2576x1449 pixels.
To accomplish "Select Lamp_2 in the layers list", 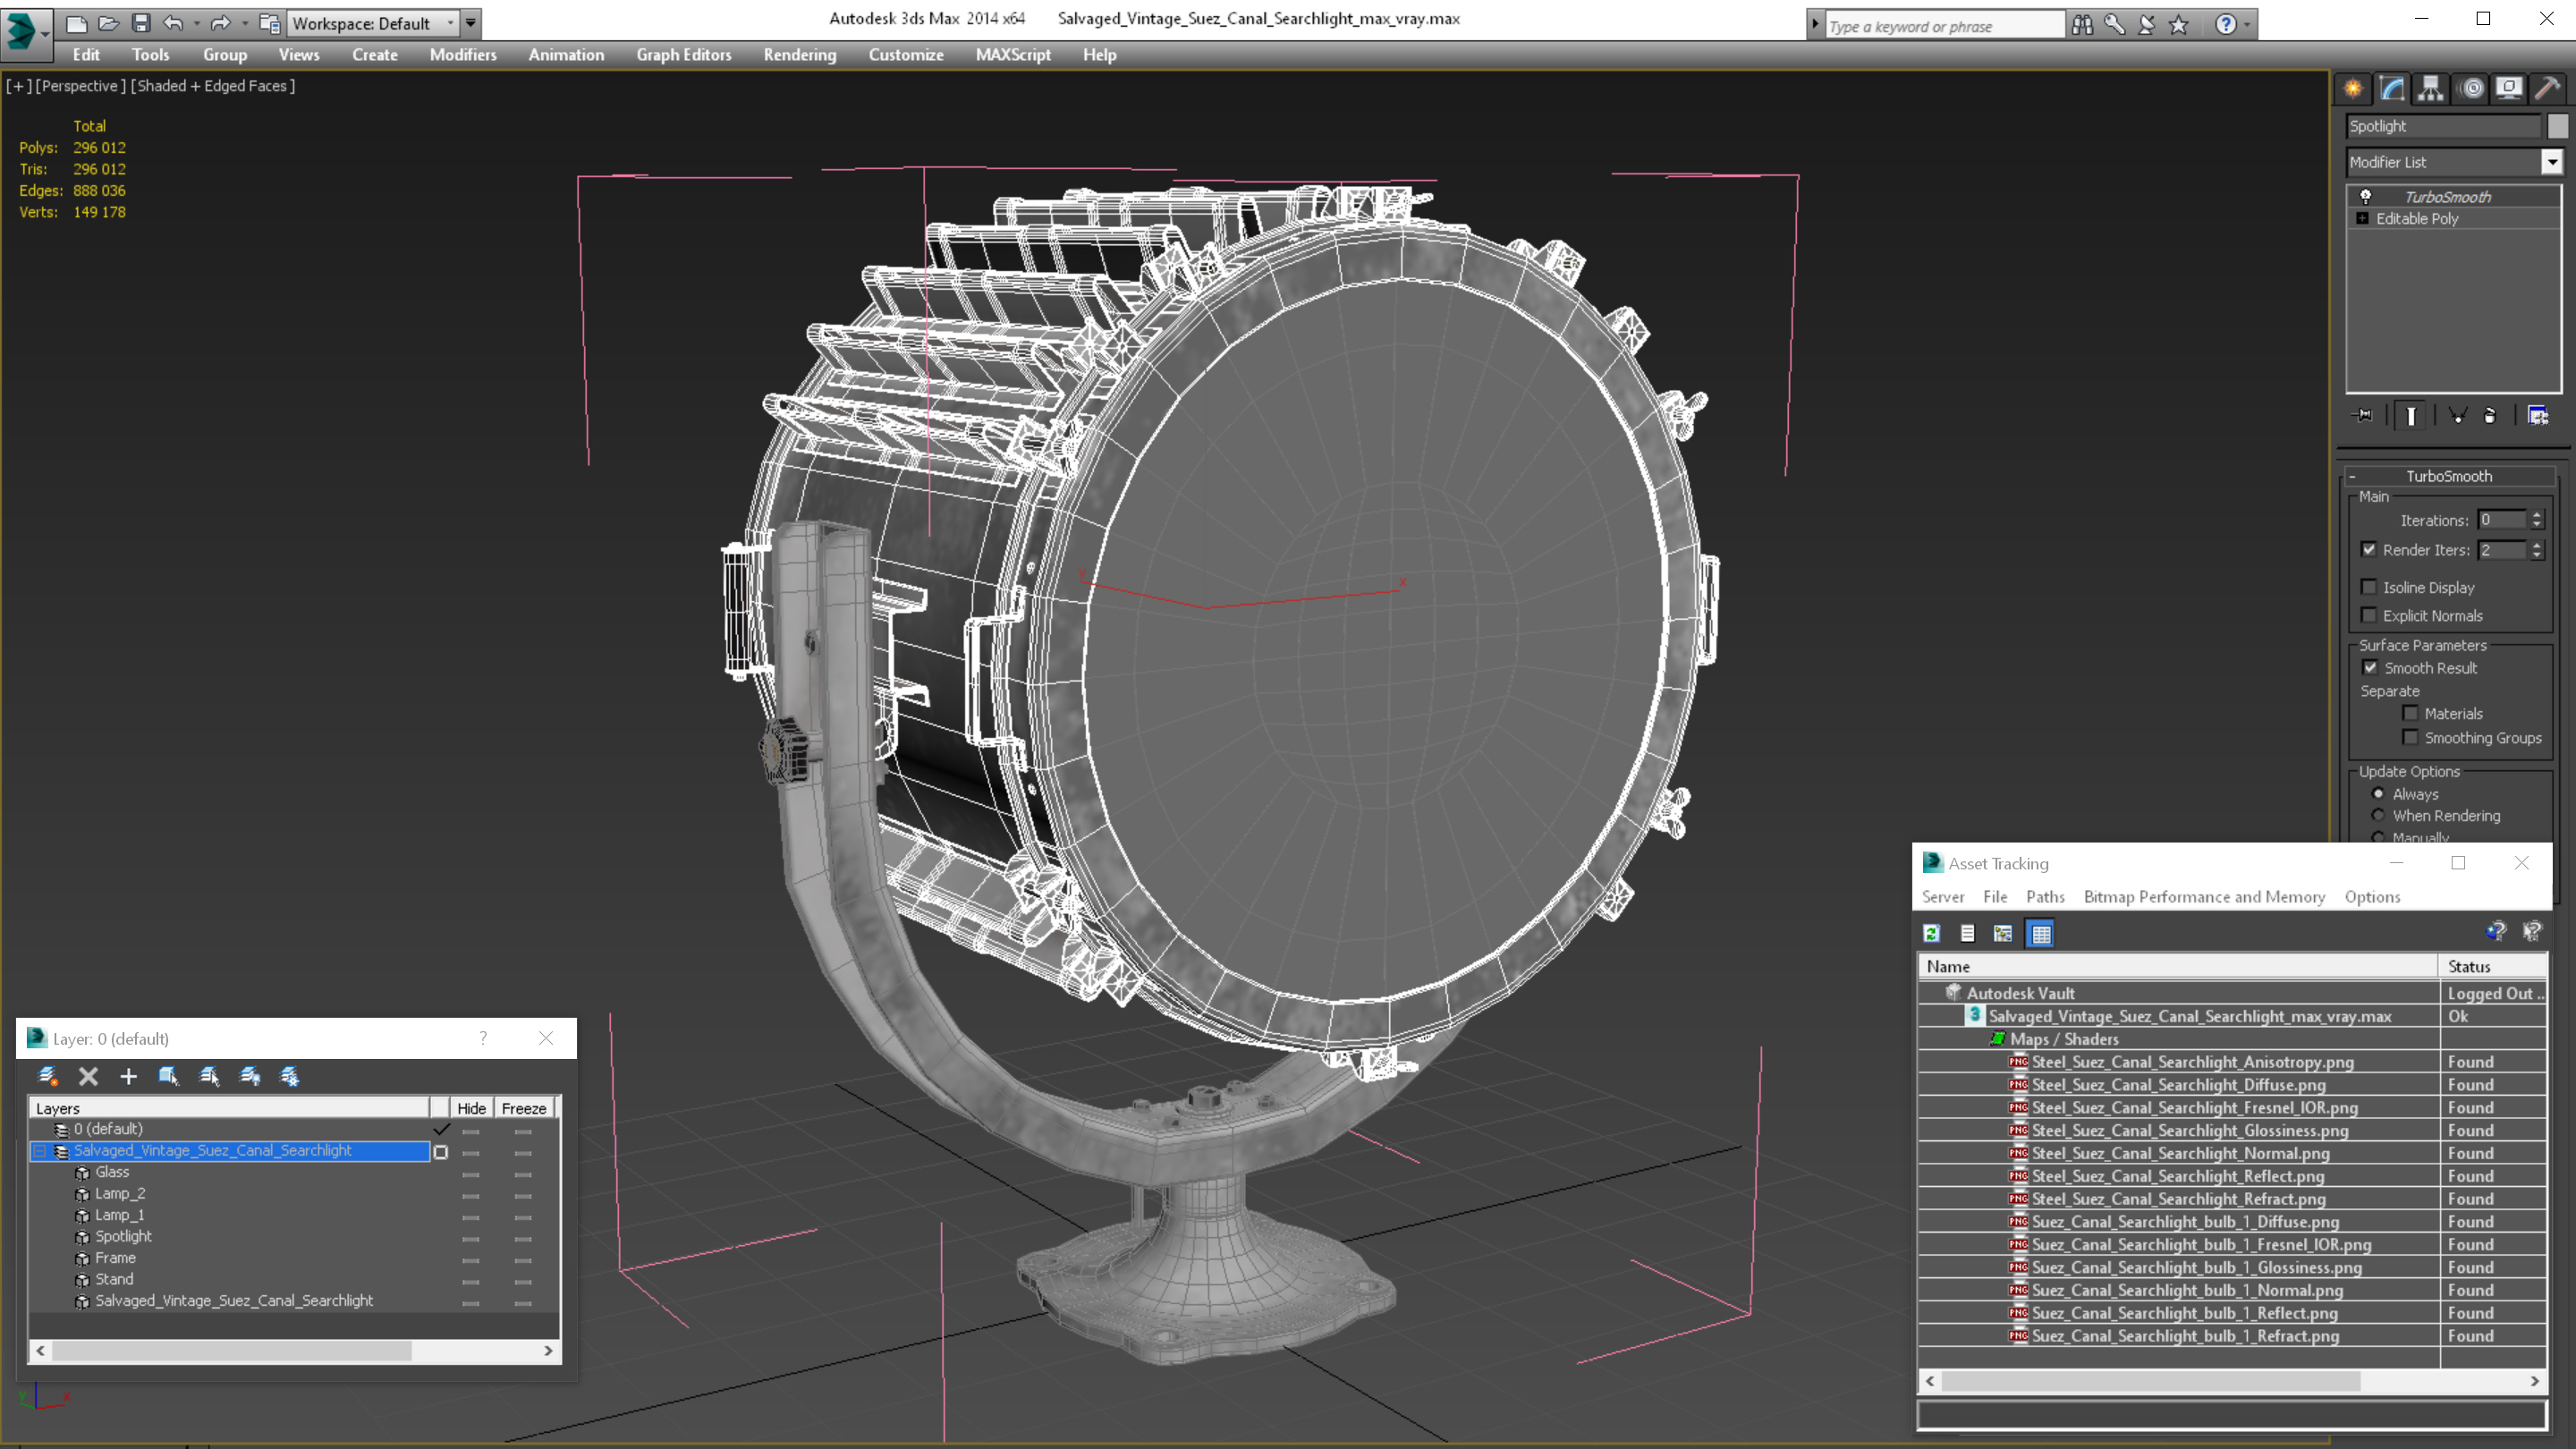I will pyautogui.click(x=120, y=1193).
